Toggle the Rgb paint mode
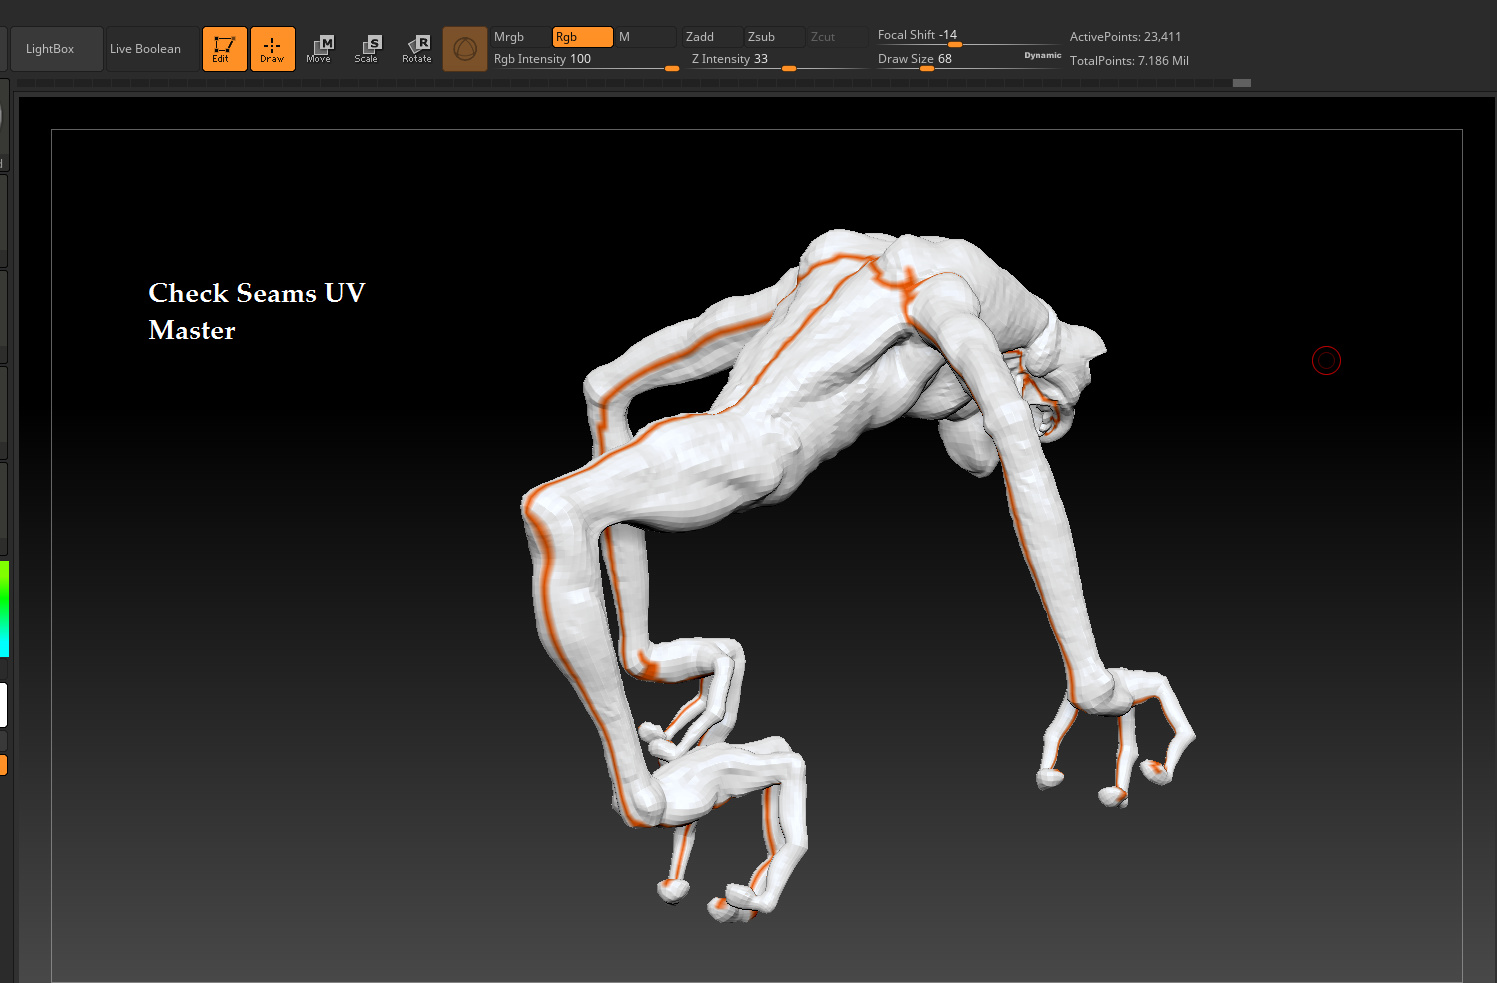This screenshot has height=983, width=1497. click(x=583, y=37)
